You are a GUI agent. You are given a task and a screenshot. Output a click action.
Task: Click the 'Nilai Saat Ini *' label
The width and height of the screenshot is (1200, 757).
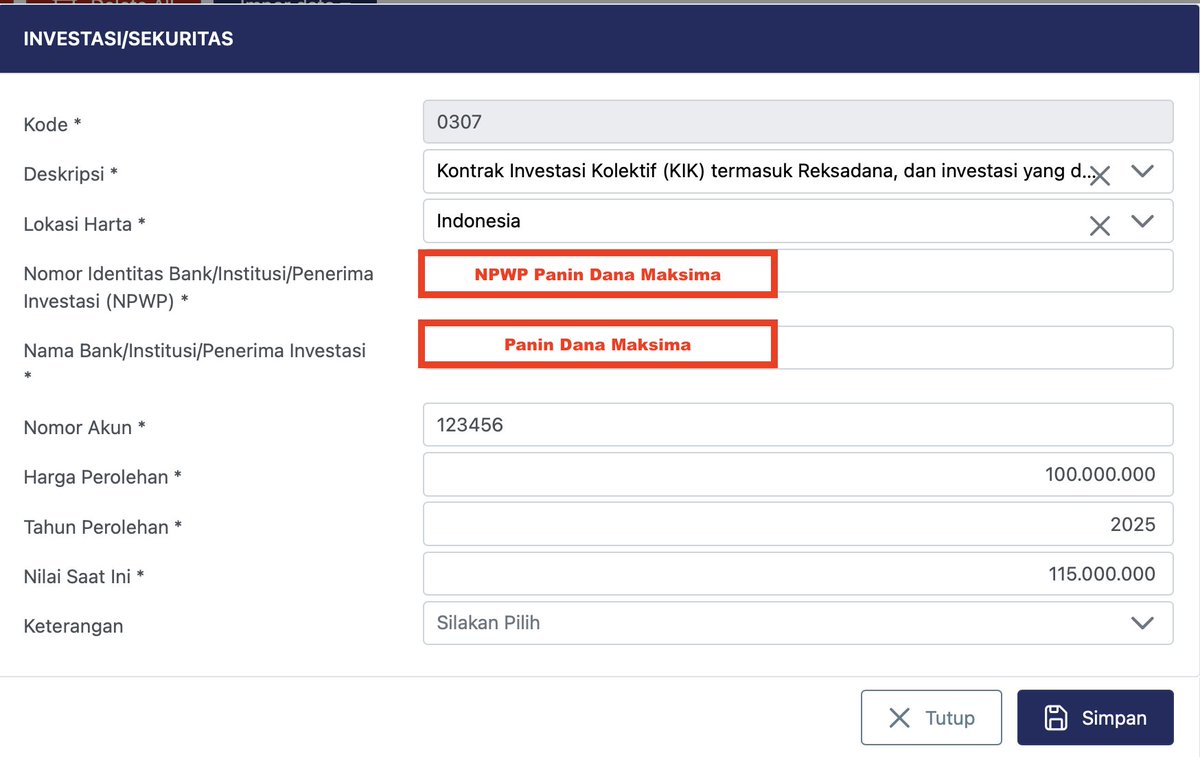tap(84, 577)
